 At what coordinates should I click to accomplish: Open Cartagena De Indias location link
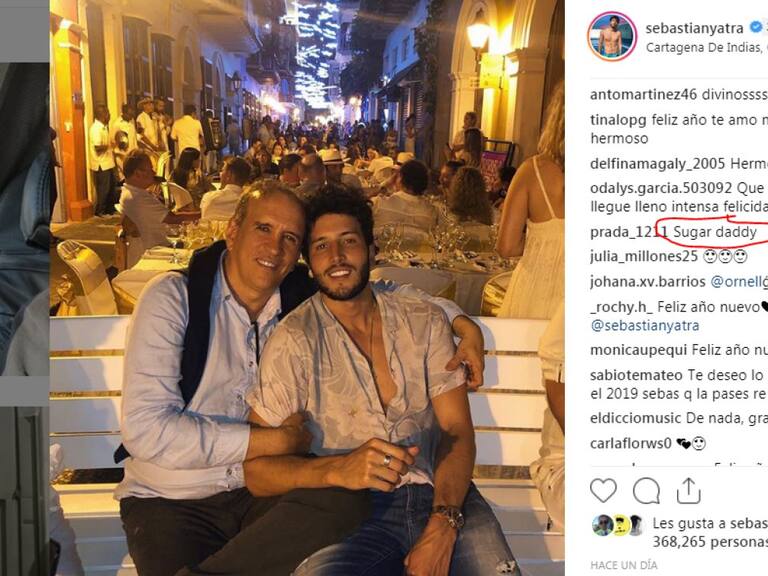click(706, 48)
